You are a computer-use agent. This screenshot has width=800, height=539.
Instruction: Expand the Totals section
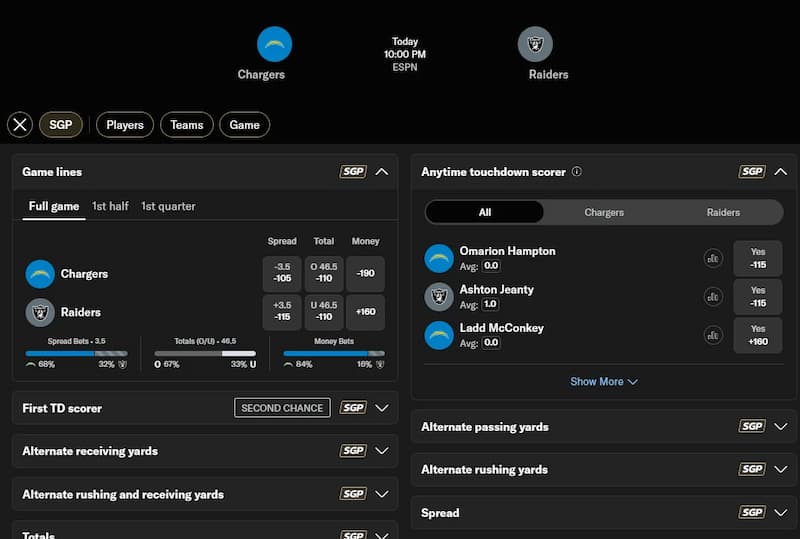(382, 534)
